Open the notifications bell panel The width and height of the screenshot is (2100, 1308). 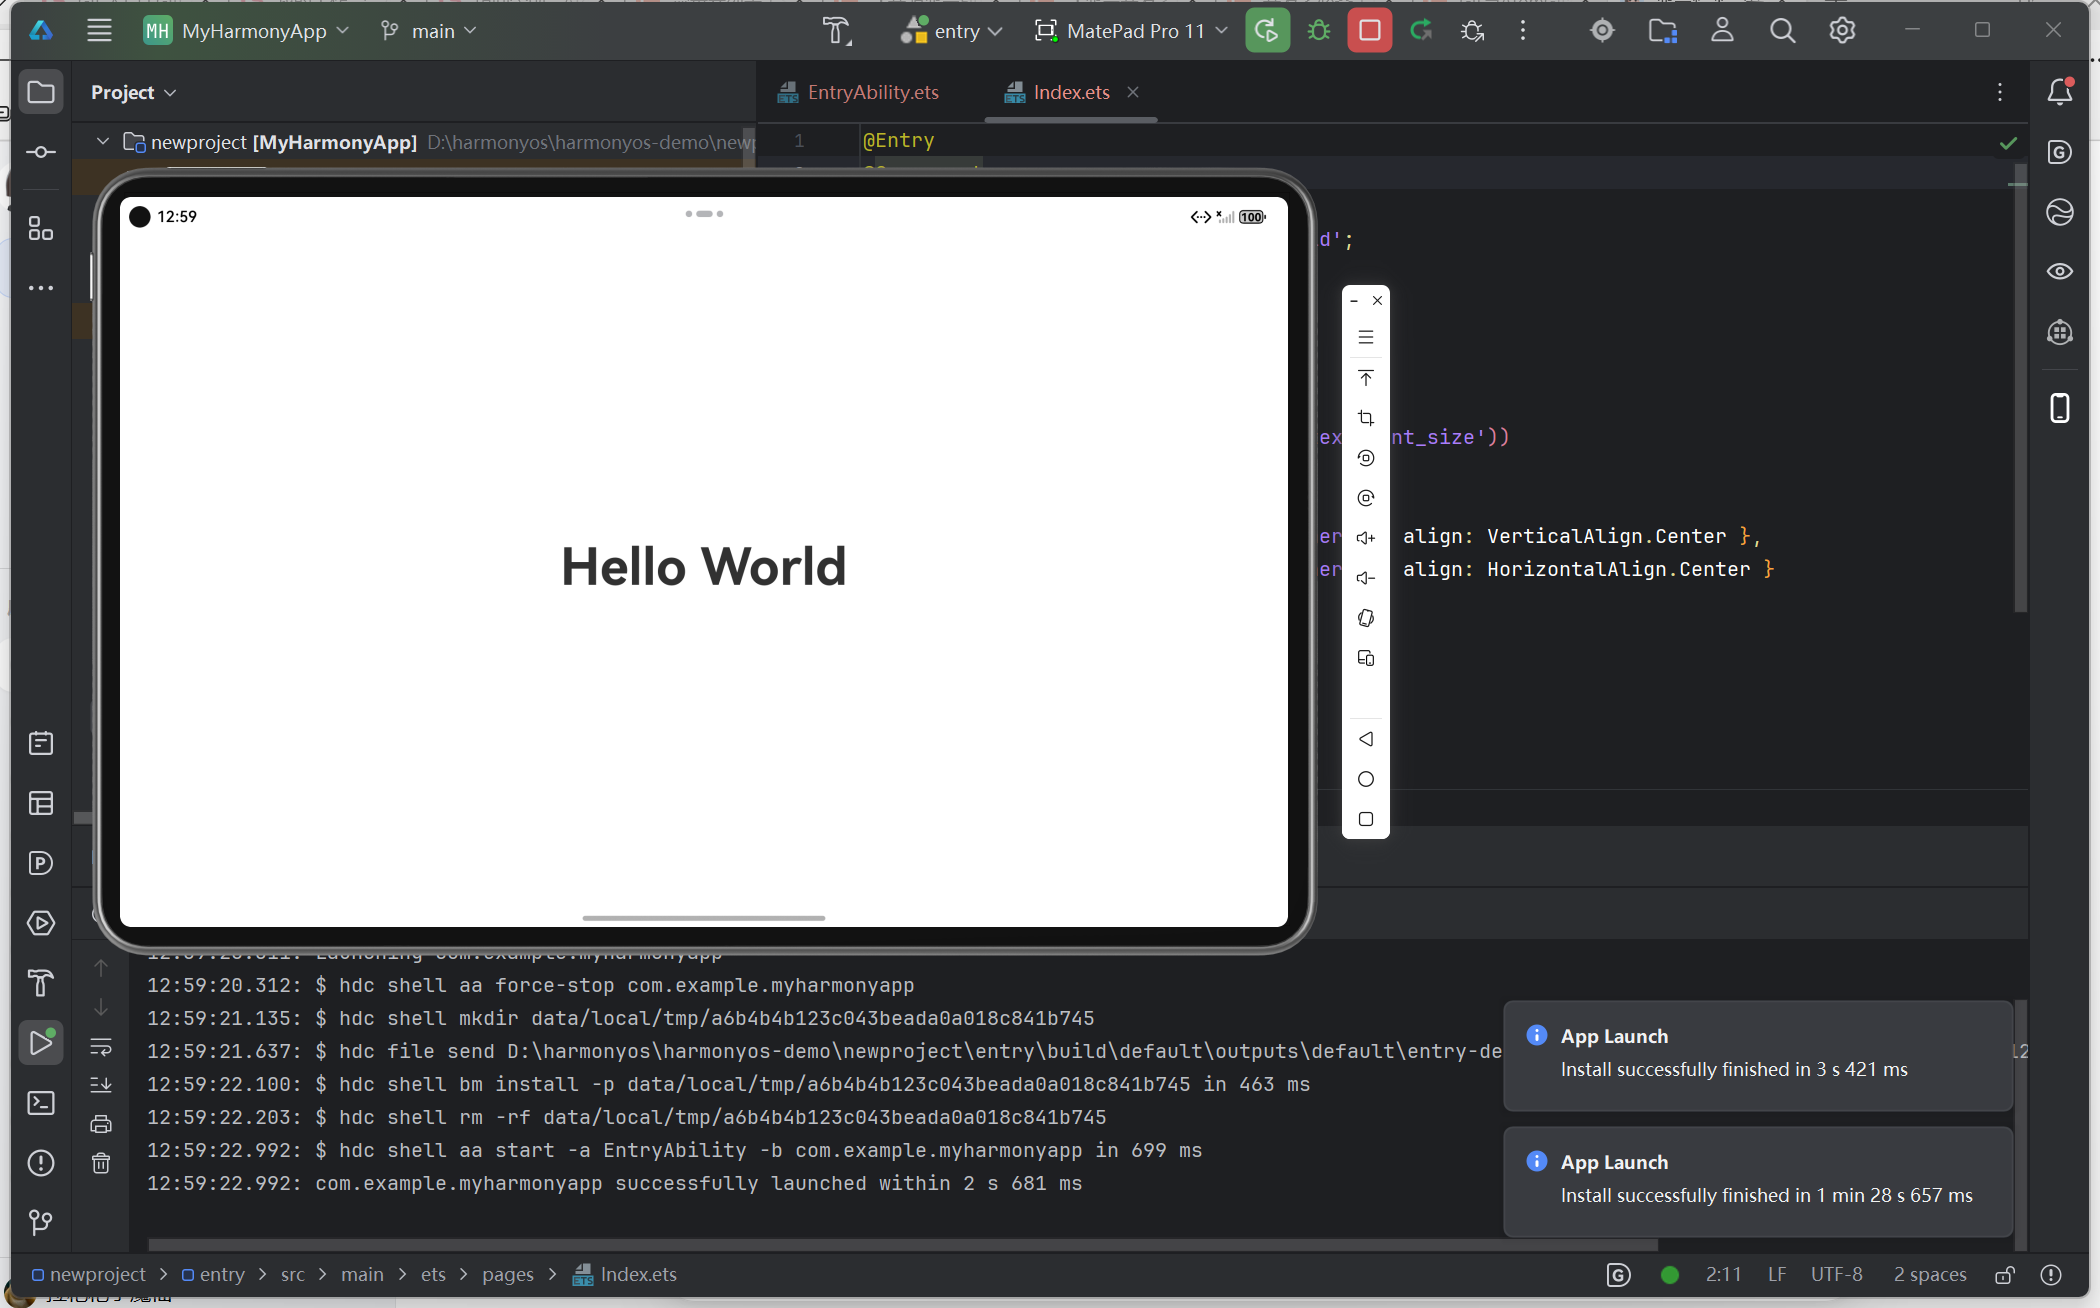pos(2059,92)
